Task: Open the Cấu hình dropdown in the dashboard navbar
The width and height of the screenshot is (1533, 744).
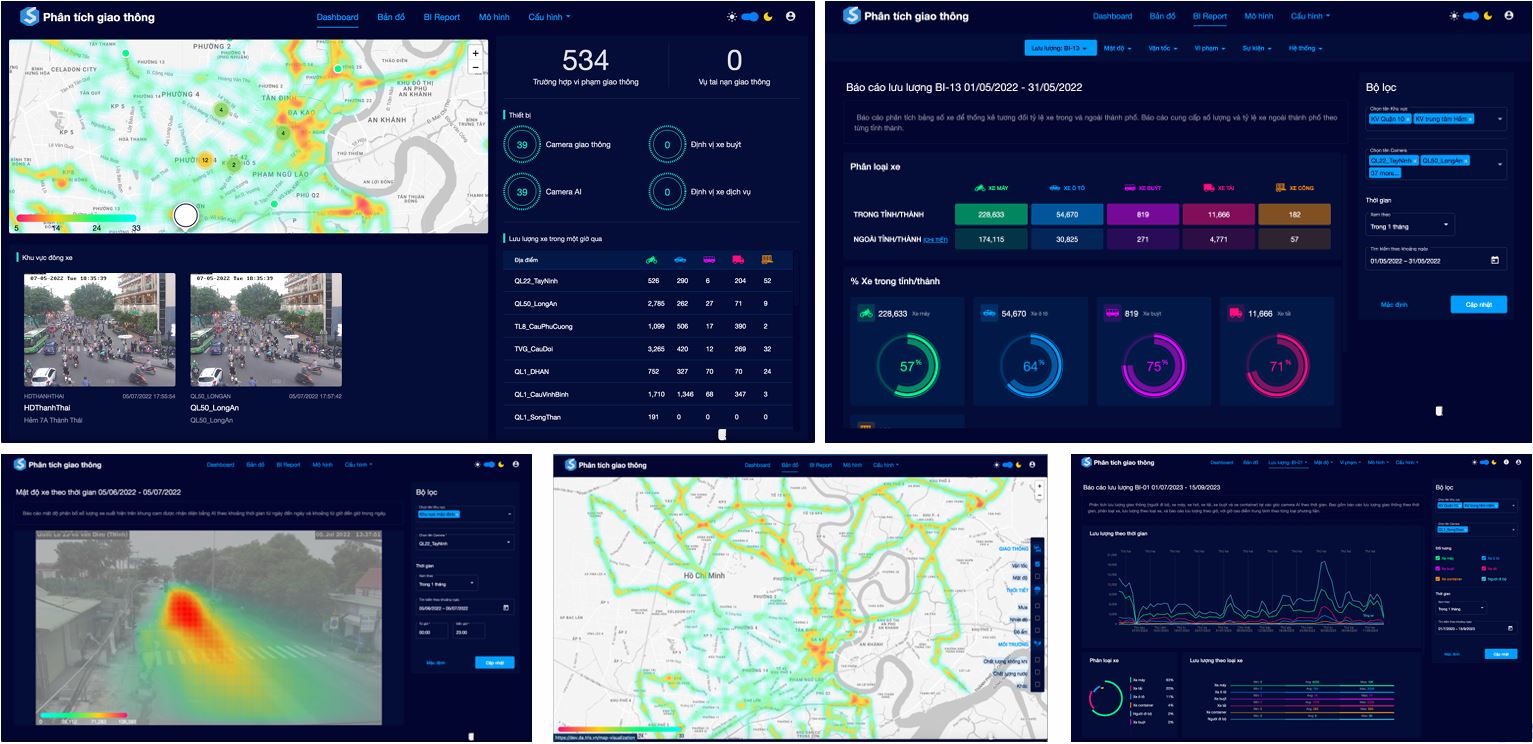Action: click(549, 17)
